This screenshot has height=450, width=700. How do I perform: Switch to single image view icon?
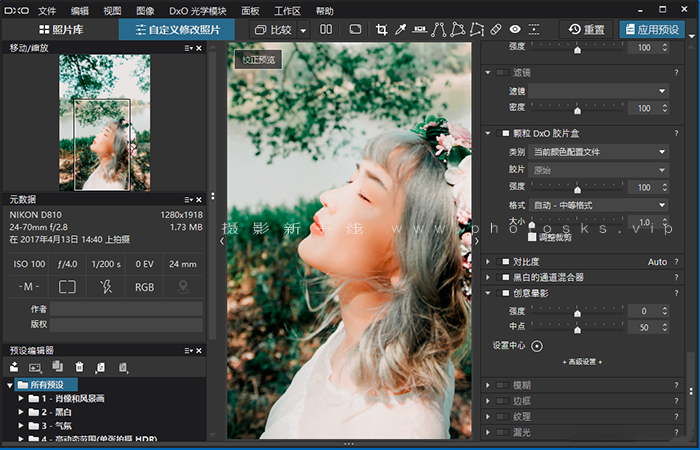pos(355,30)
